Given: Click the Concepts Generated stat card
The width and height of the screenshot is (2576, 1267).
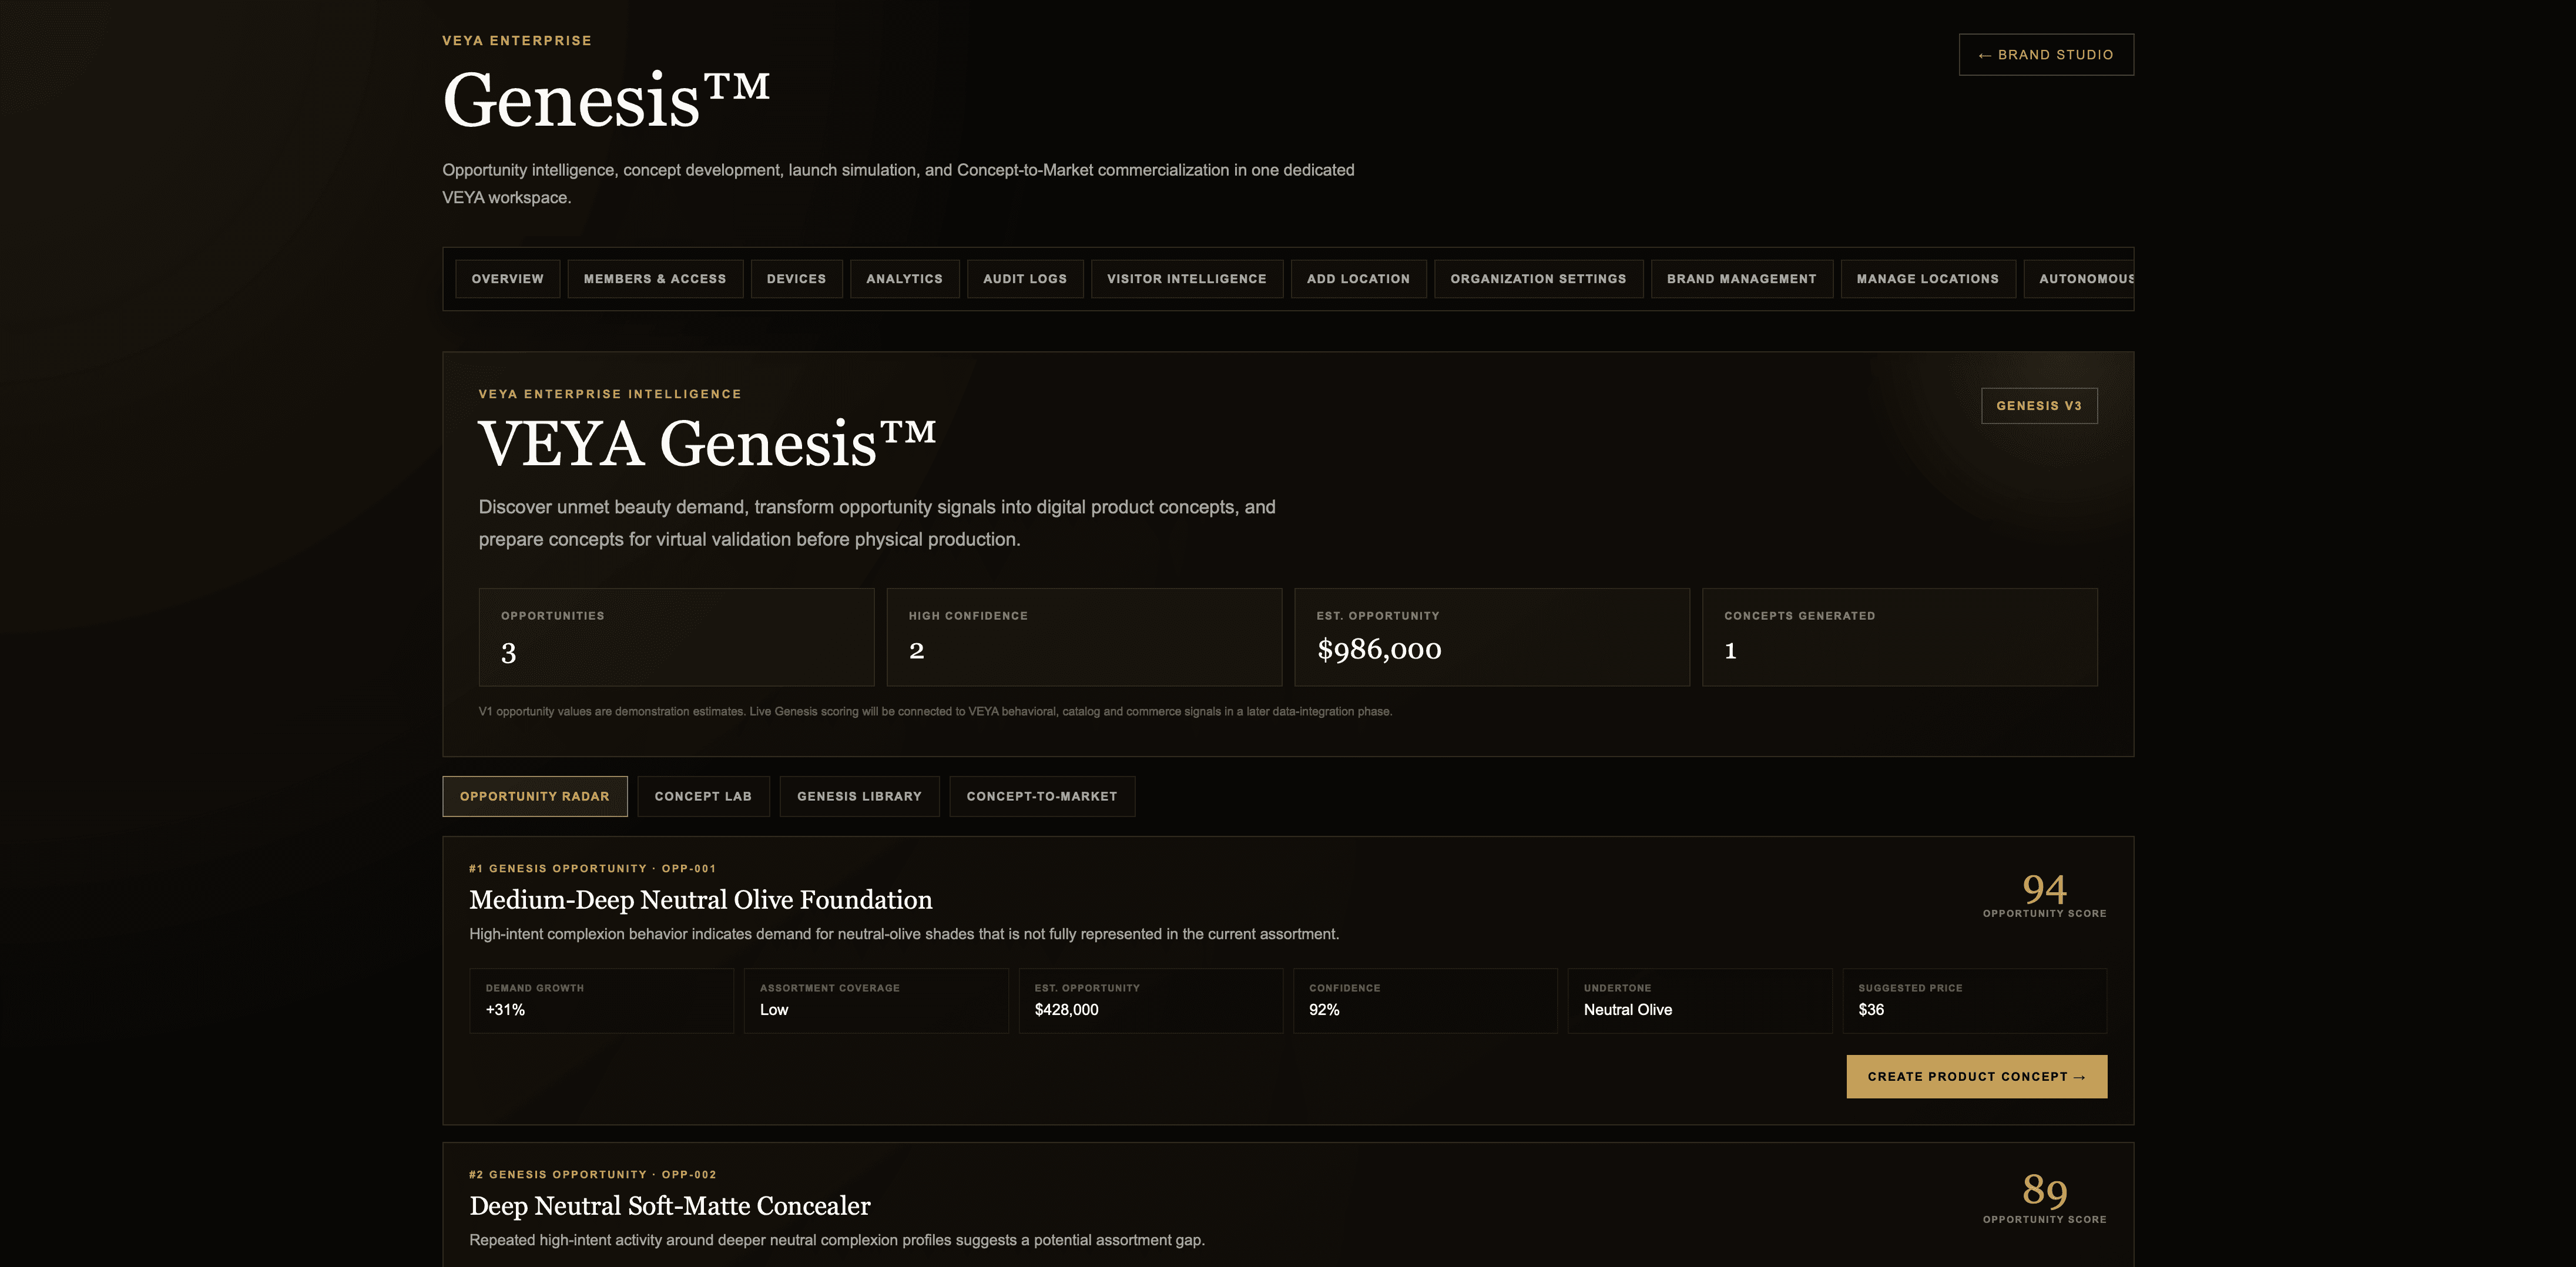Looking at the screenshot, I should click(1900, 637).
